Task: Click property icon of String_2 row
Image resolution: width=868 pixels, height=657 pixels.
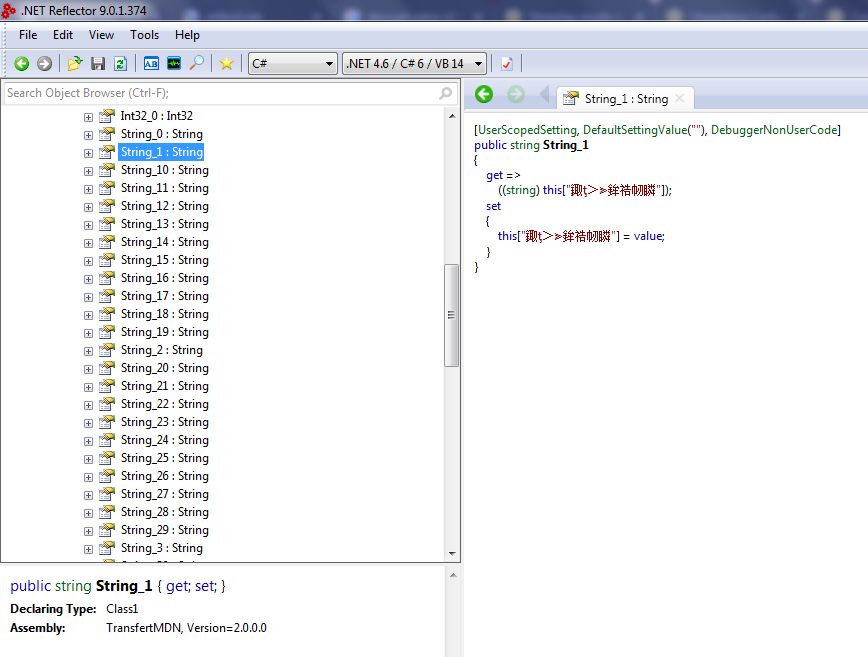Action: tap(107, 350)
